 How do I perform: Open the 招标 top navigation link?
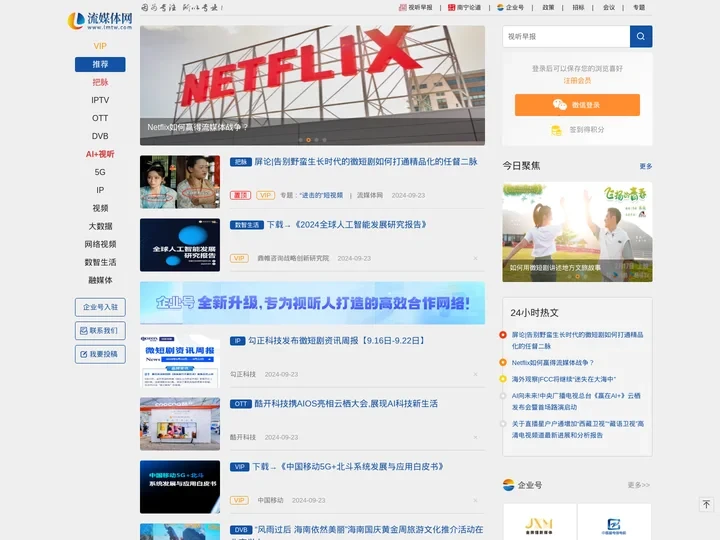tap(578, 7)
